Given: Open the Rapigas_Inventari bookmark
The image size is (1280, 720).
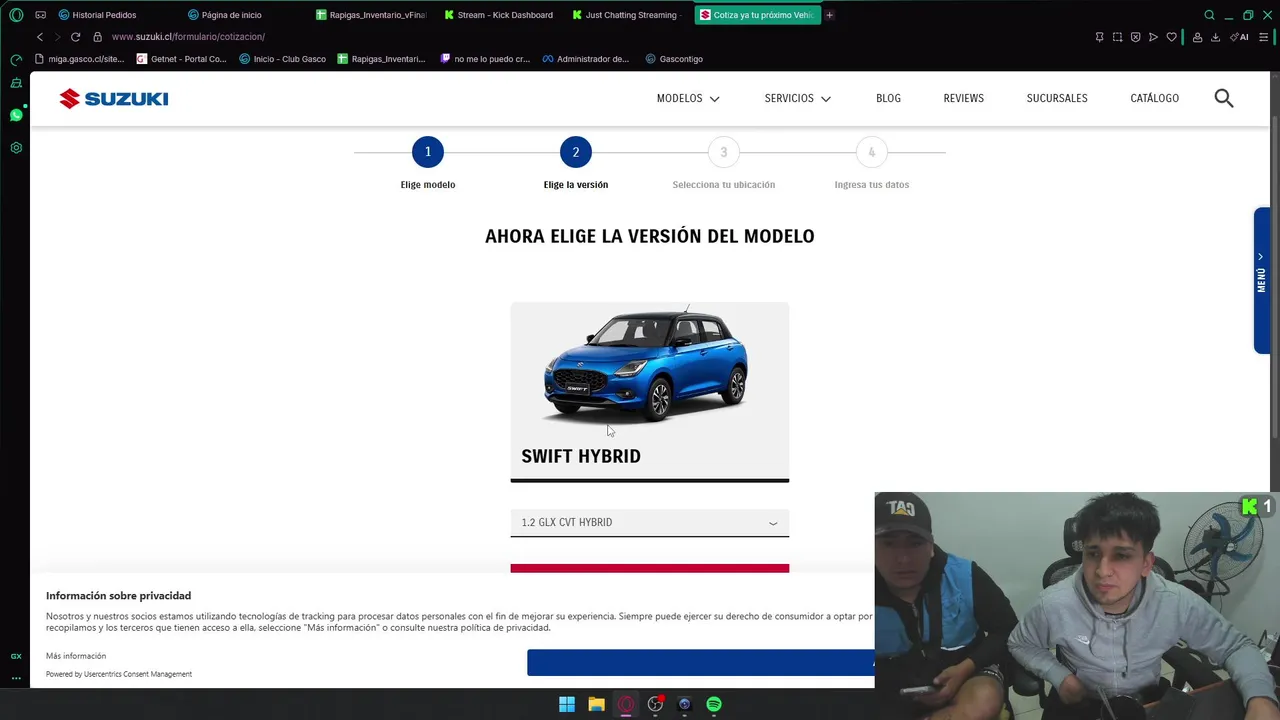Looking at the screenshot, I should pyautogui.click(x=381, y=59).
